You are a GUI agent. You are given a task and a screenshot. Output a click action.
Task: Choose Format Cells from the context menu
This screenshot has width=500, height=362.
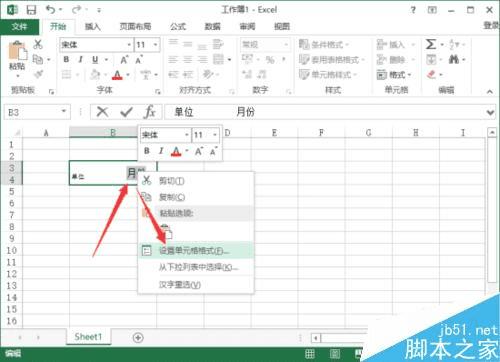click(x=196, y=250)
